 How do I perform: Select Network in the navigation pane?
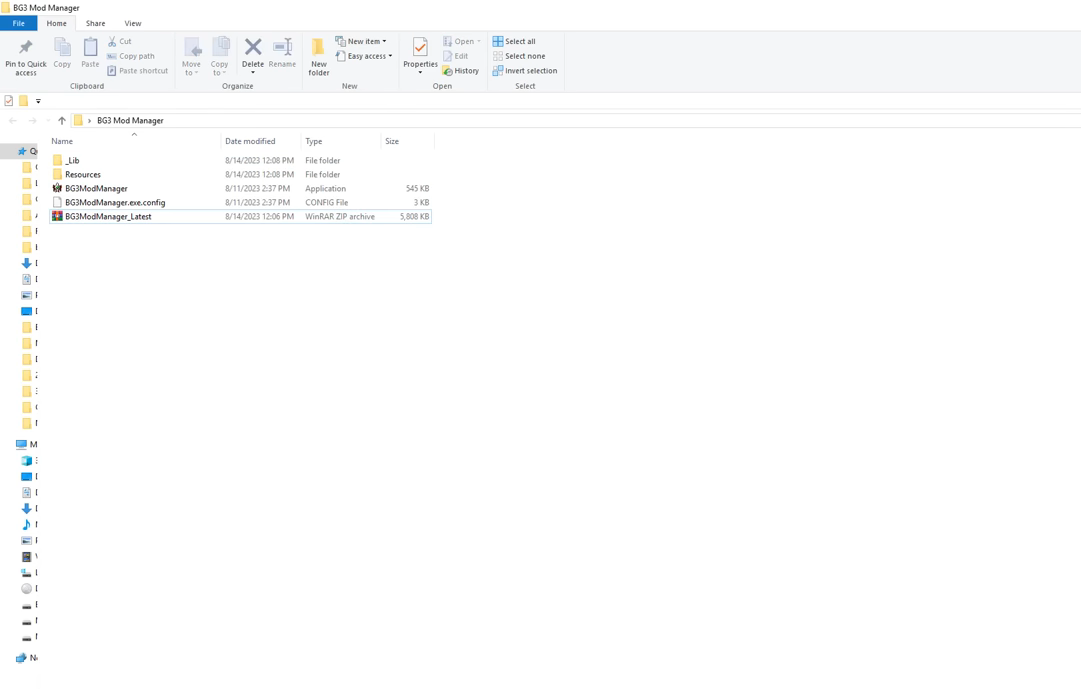21,658
